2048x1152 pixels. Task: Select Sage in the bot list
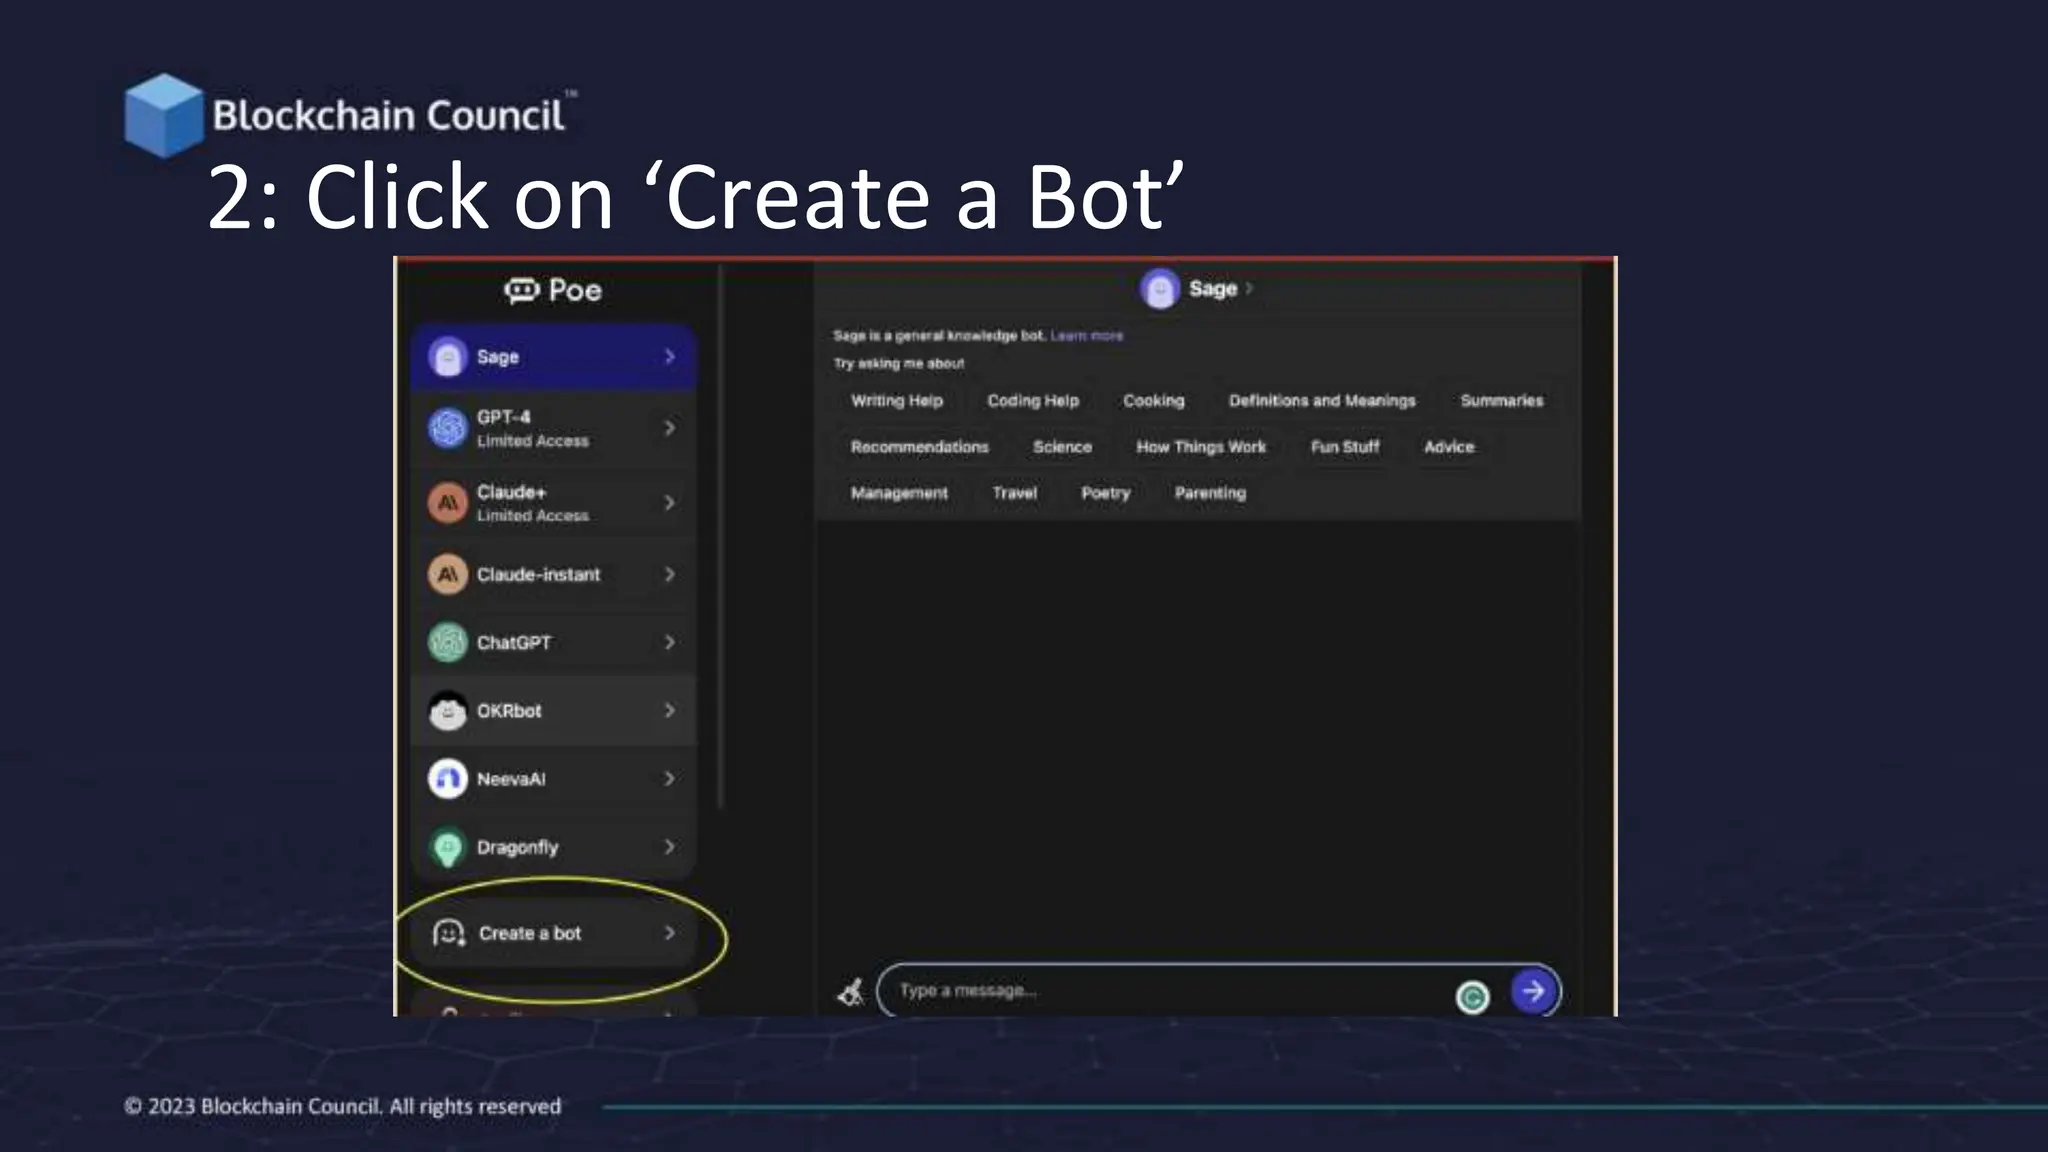point(553,357)
